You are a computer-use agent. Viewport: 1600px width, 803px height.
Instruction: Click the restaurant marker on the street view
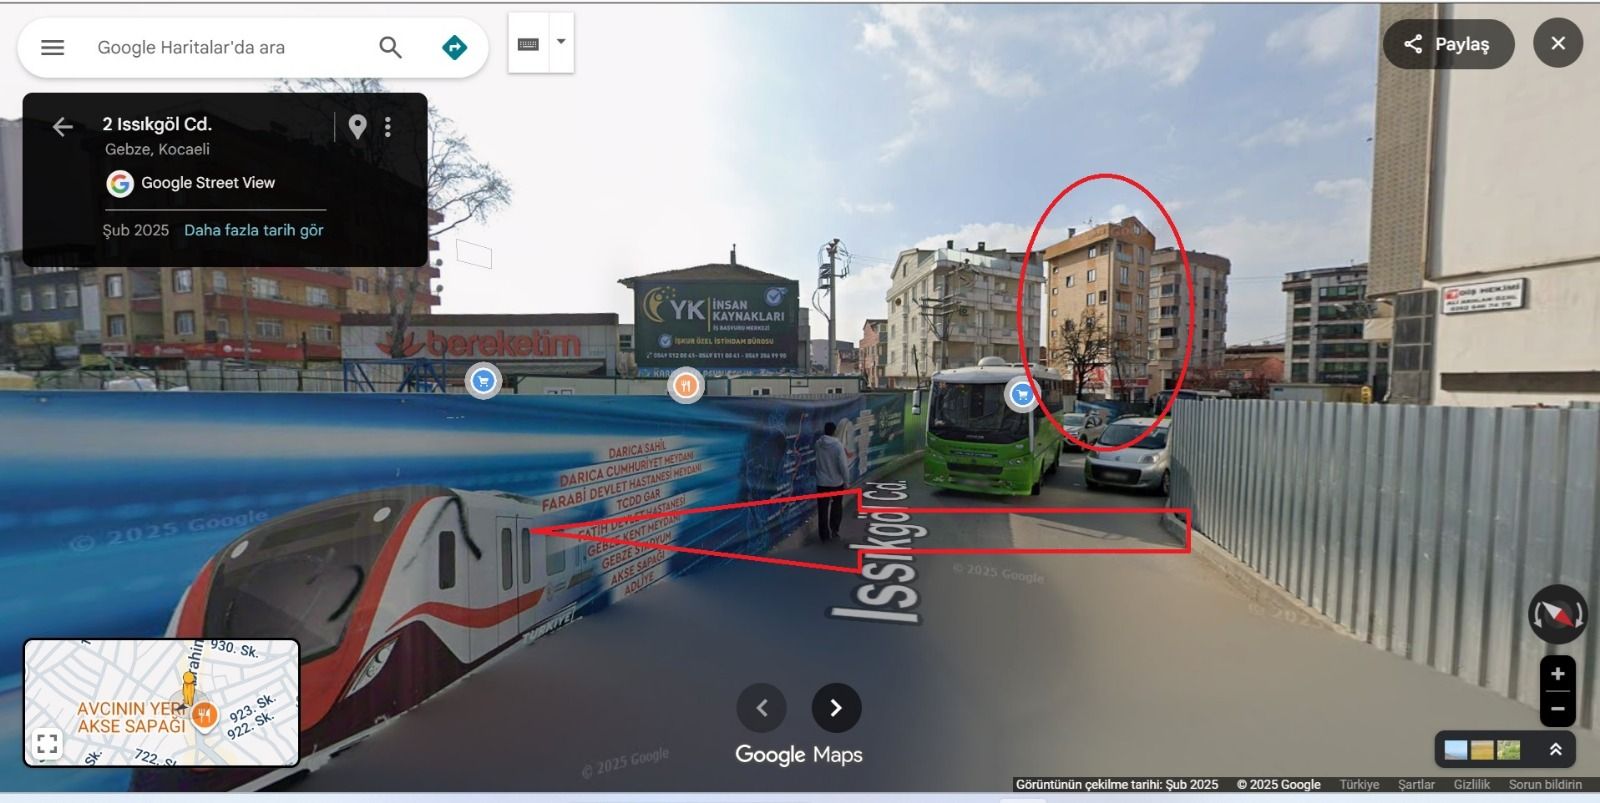685,384
